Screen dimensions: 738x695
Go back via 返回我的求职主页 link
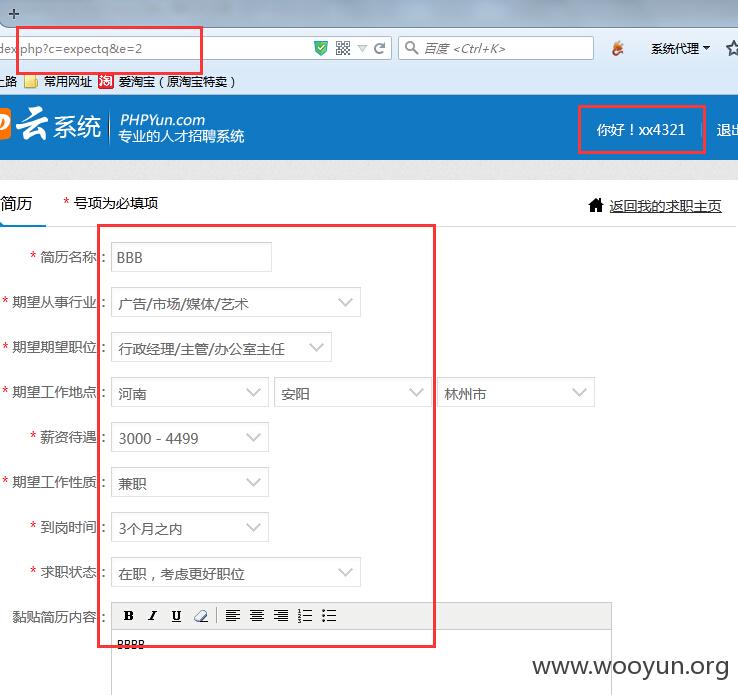click(x=665, y=206)
